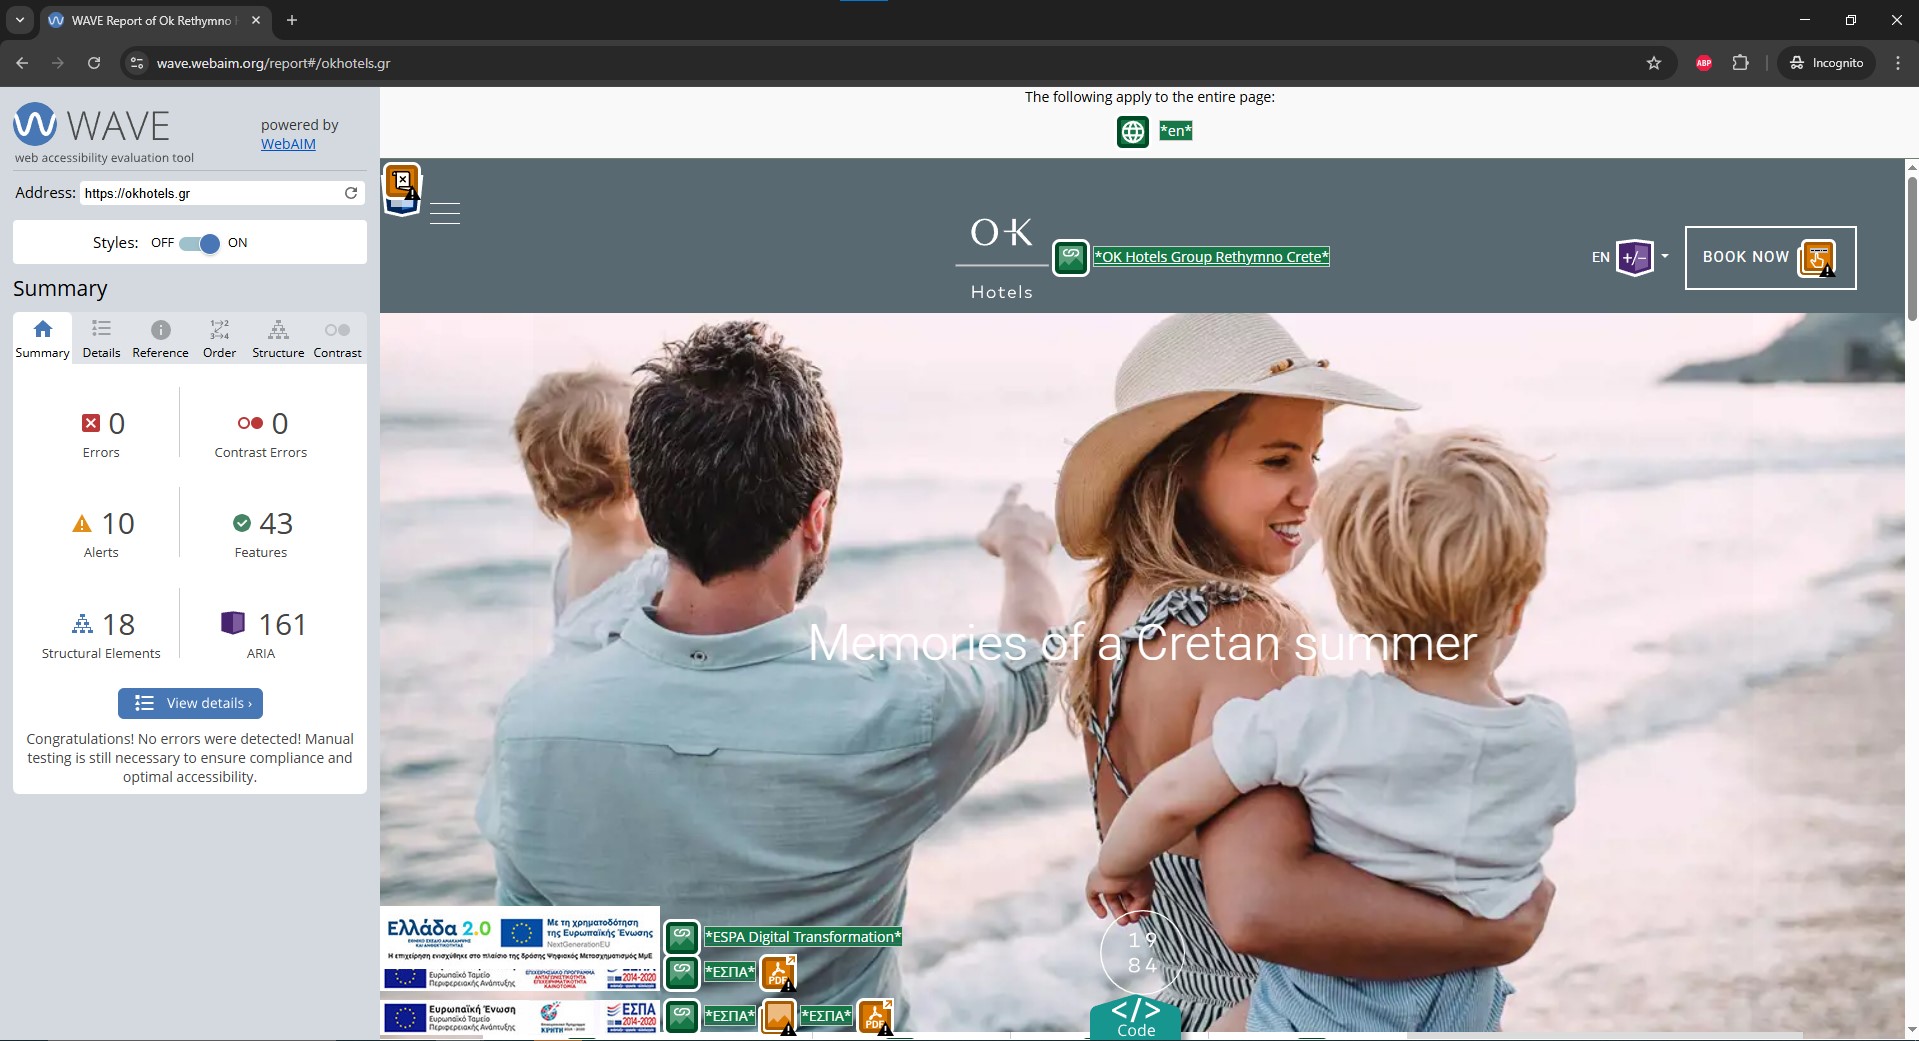1919x1041 pixels.
Task: Click the 18 Structural Elements count
Action: [118, 625]
